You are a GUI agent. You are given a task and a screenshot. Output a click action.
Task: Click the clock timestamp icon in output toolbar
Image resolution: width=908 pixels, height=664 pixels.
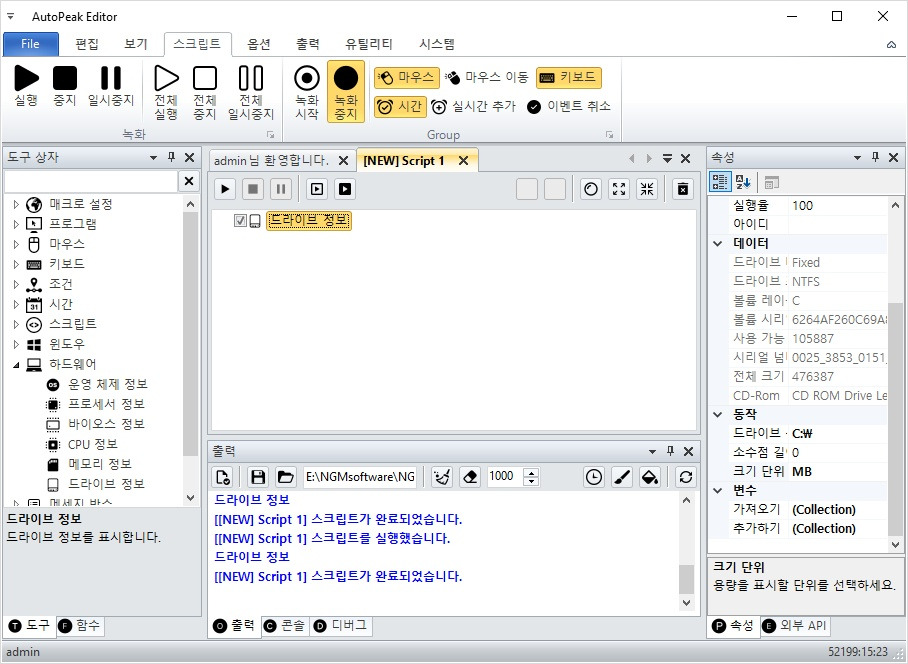pos(594,477)
